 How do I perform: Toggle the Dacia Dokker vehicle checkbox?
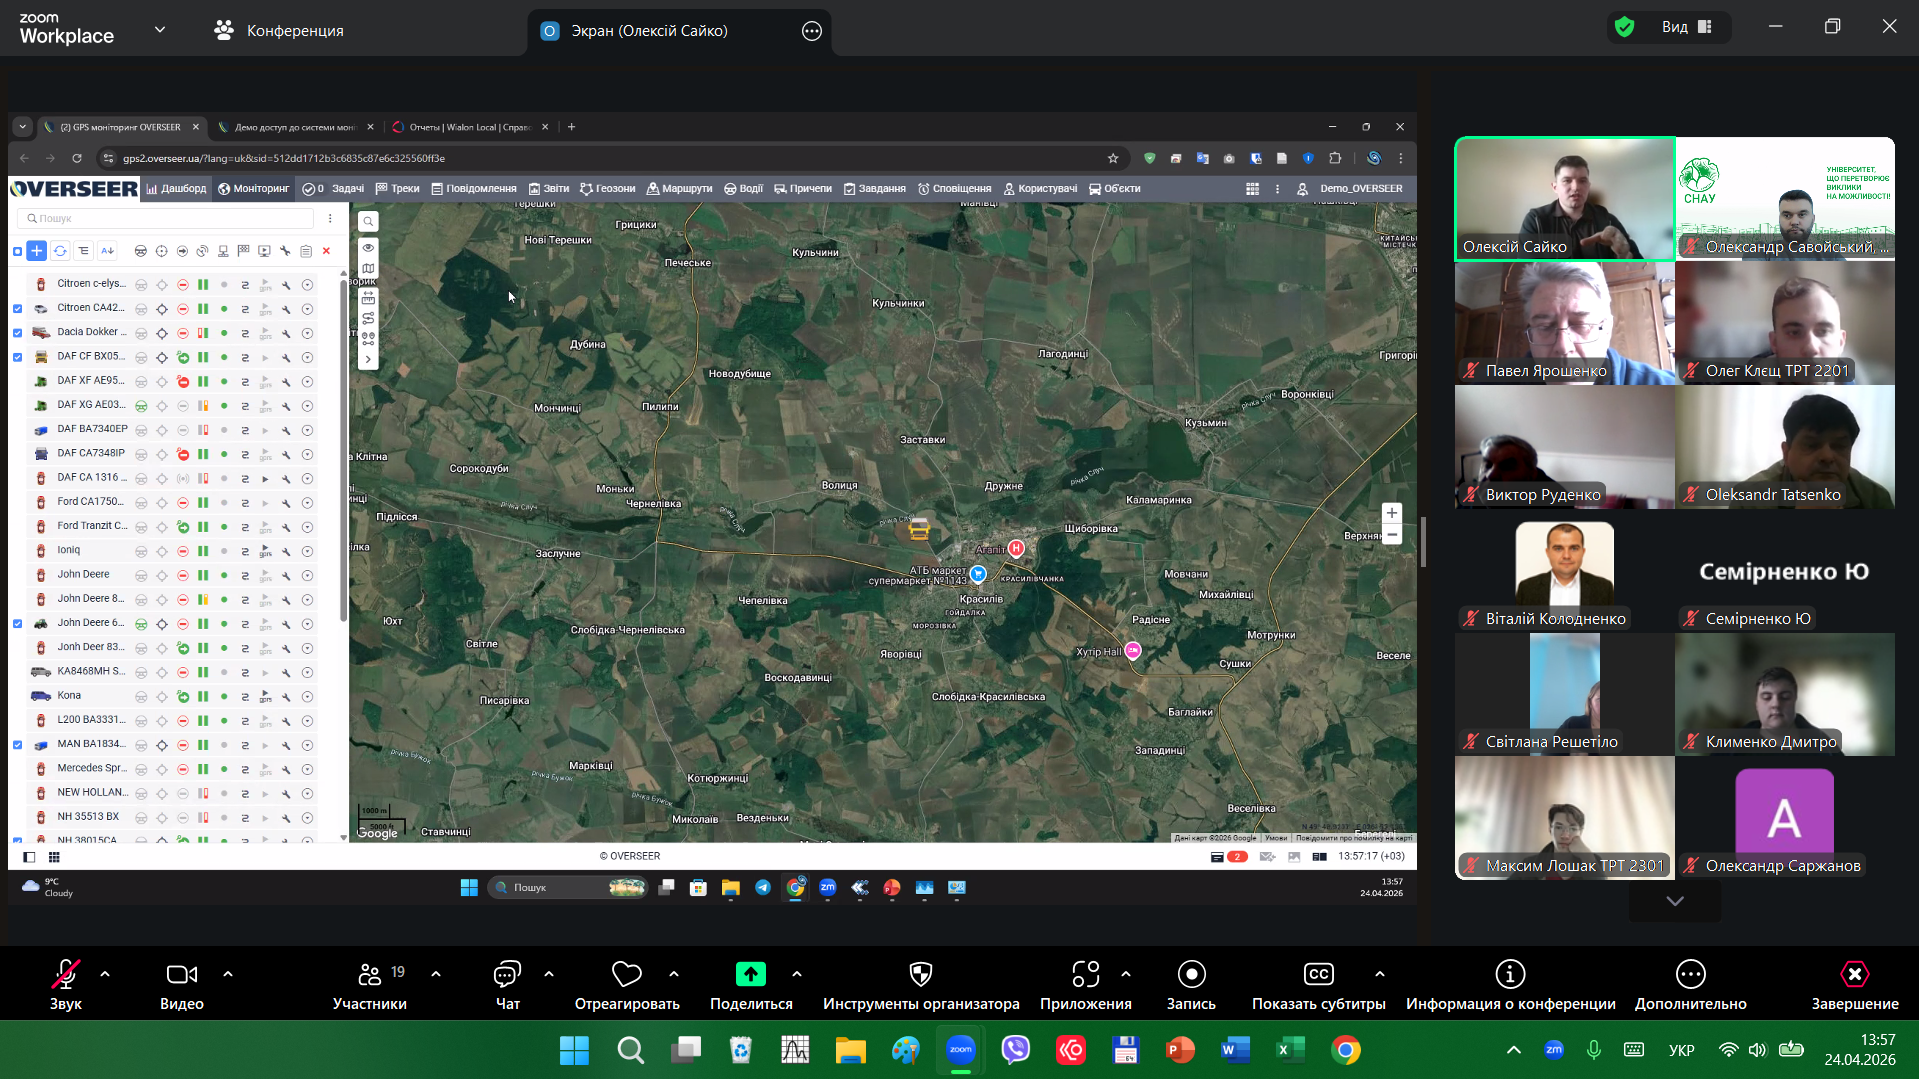point(18,333)
